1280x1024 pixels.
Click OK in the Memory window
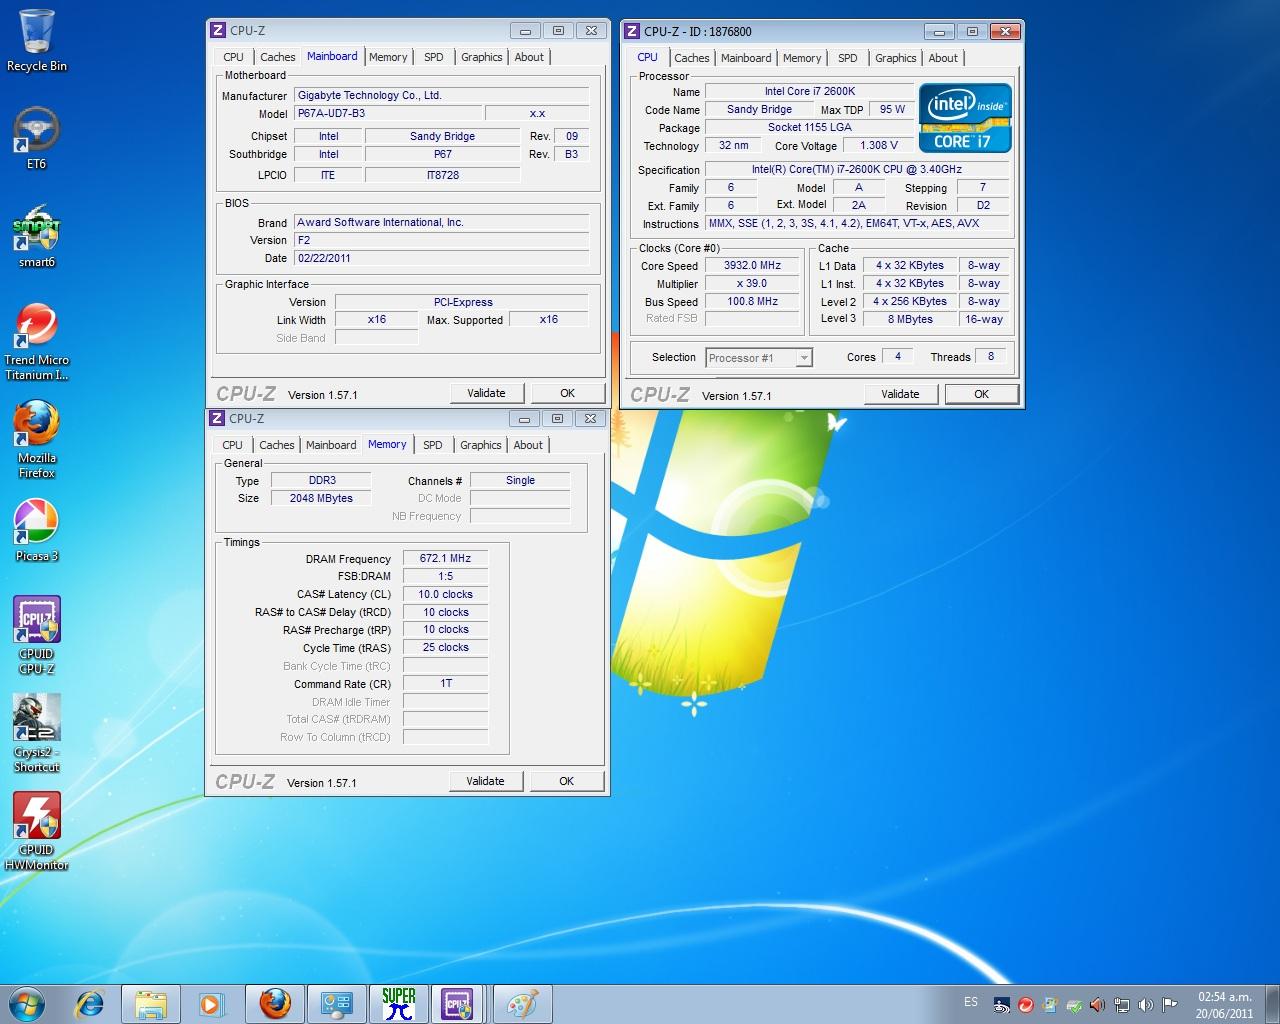[566, 781]
